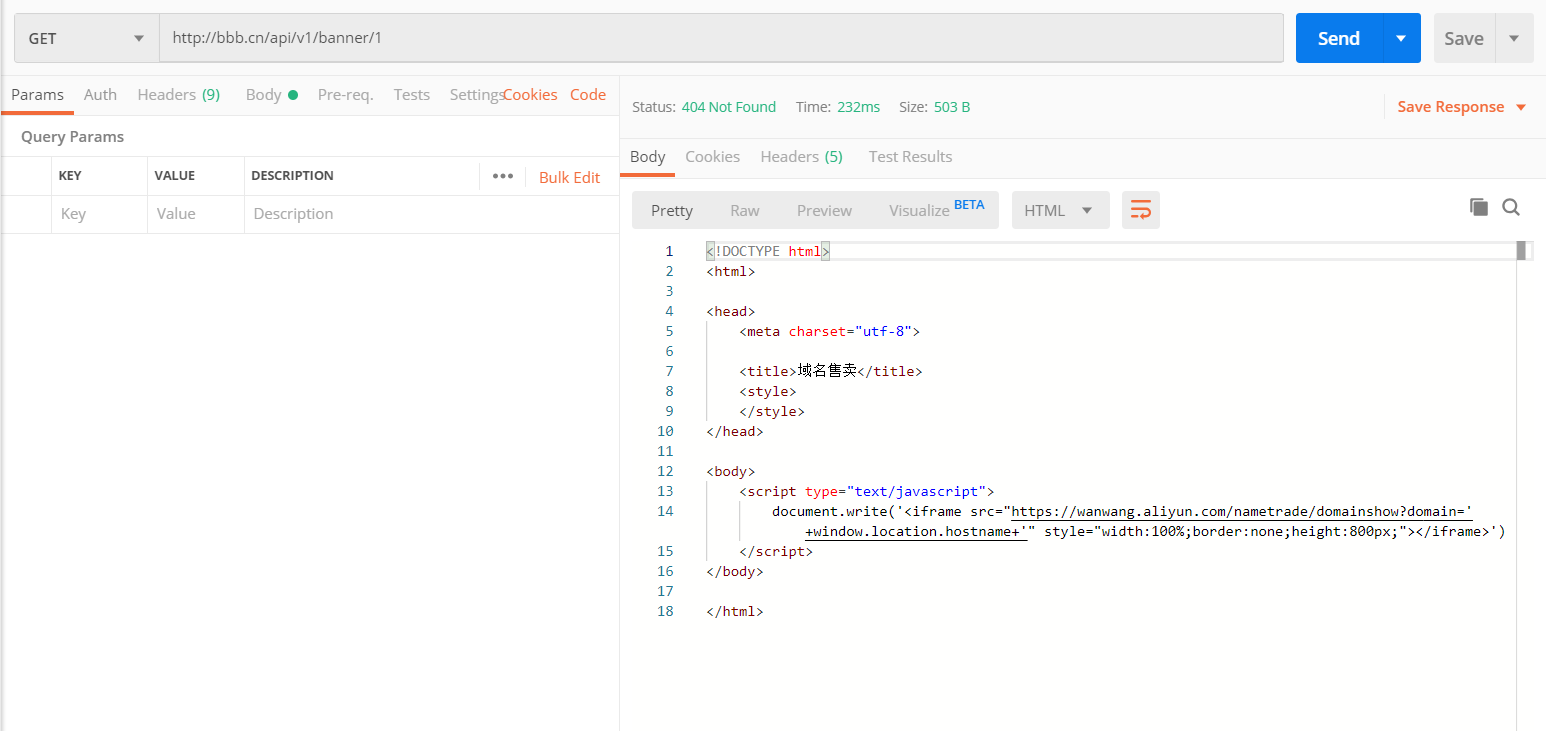The image size is (1546, 731).
Task: Click the Query Params heading
Action: [72, 137]
